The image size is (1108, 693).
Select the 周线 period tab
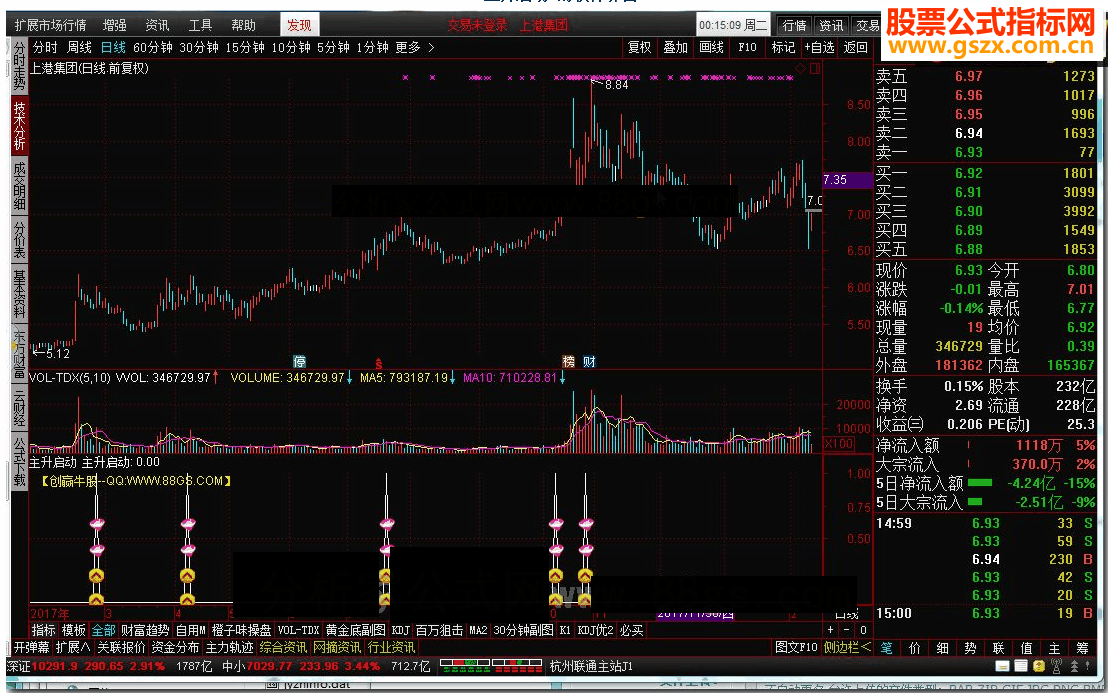[79, 47]
